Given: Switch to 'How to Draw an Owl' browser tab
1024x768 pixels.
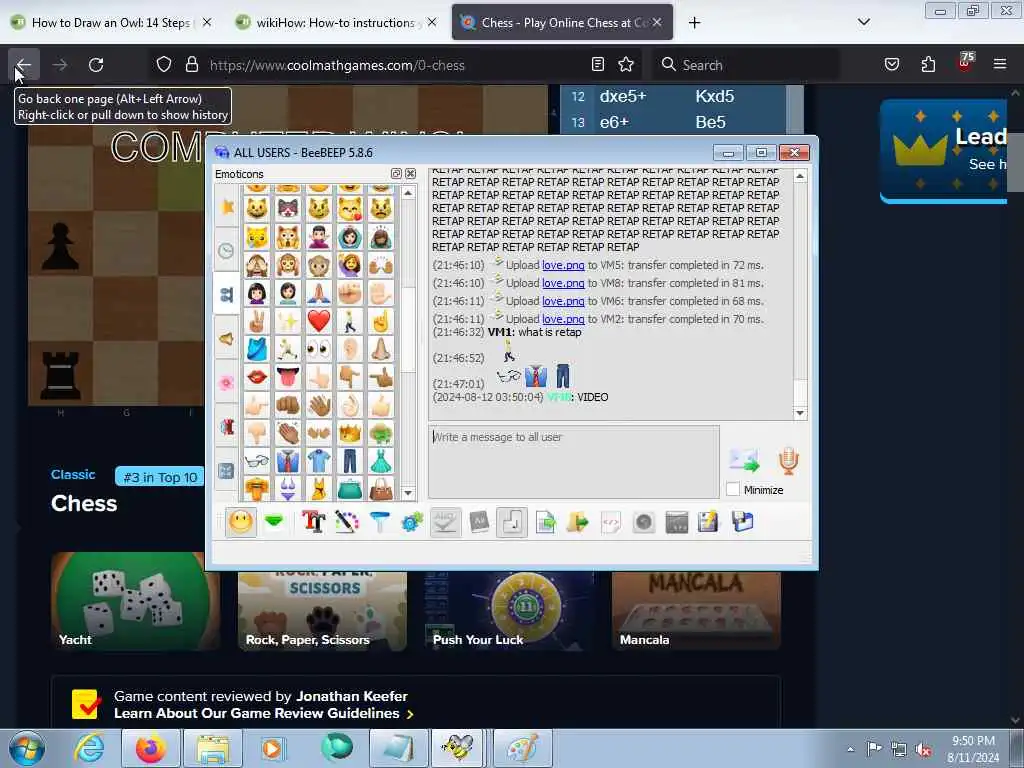Looking at the screenshot, I should (112, 22).
